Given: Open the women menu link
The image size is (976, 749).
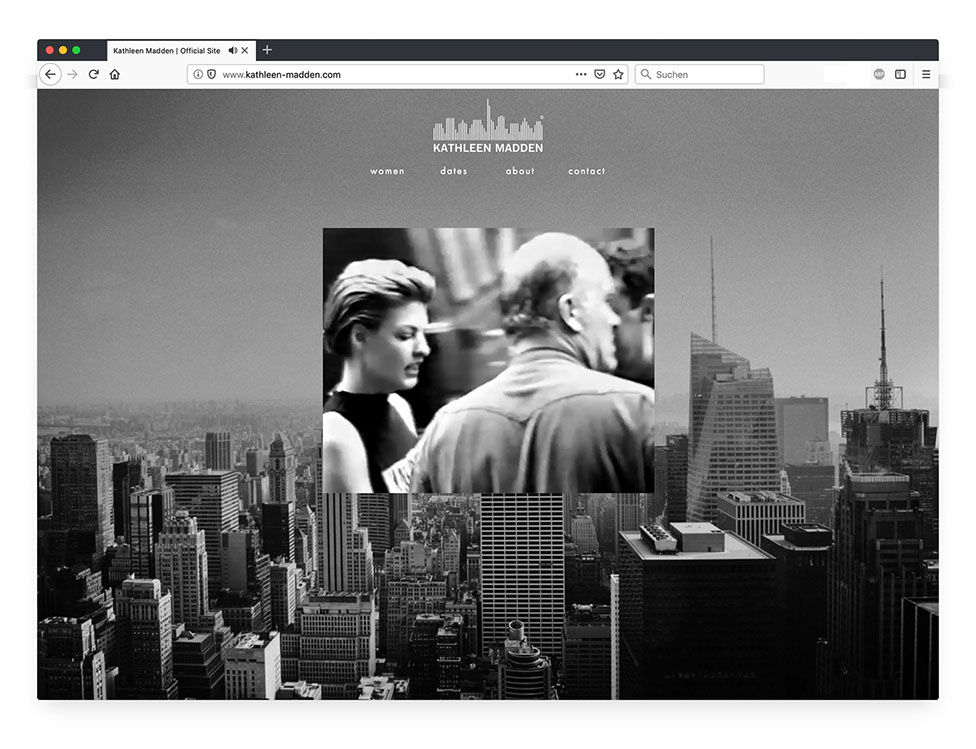Looking at the screenshot, I should pos(387,171).
